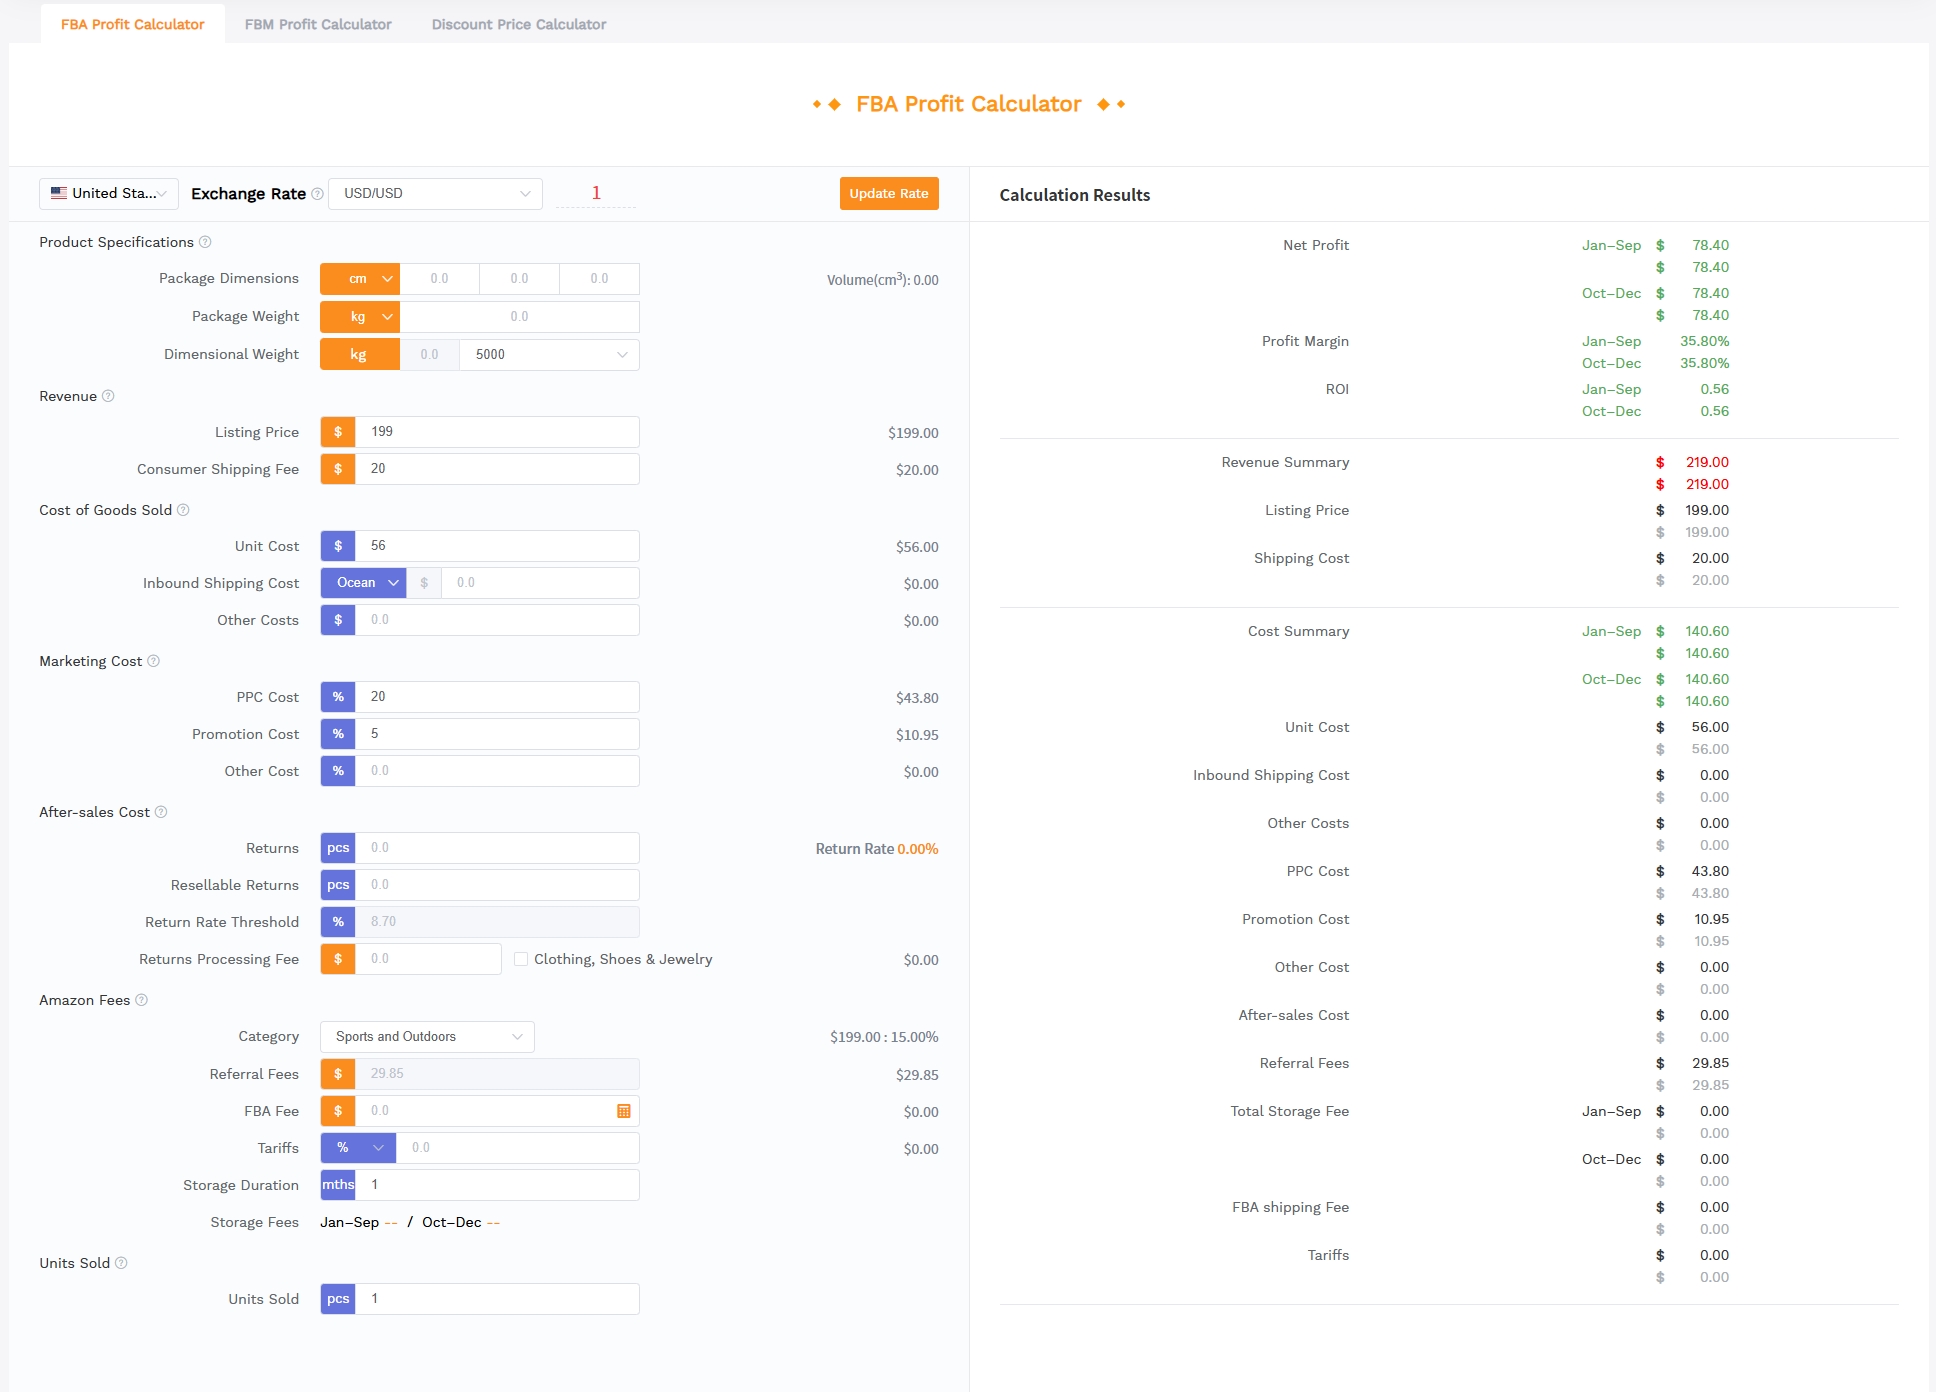Open the Sports and Outdoors category dropdown
The image size is (1936, 1392).
[x=427, y=1037]
